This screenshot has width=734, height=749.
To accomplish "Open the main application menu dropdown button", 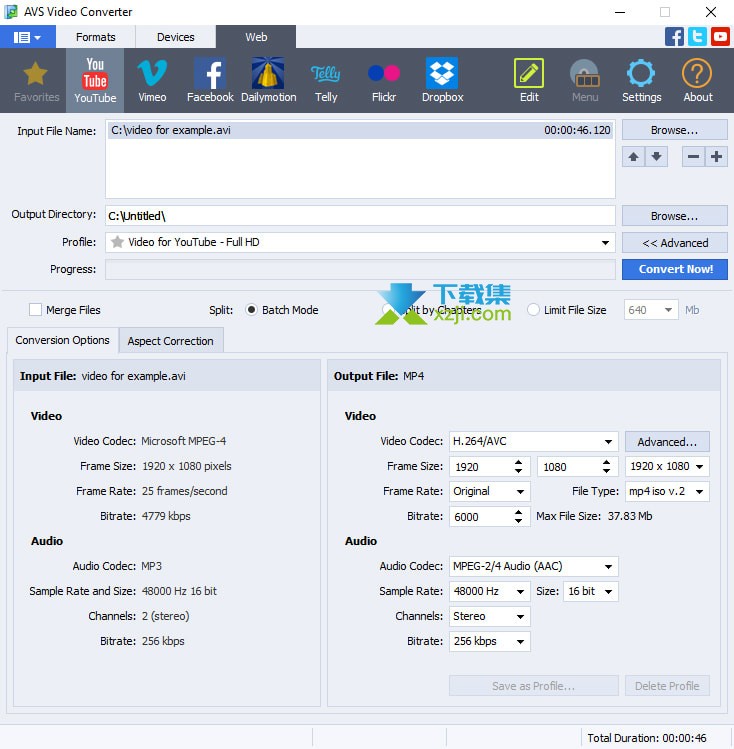I will 28,37.
